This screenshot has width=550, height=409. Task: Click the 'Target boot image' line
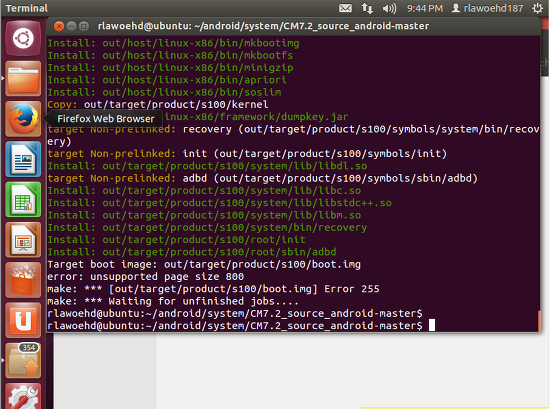(204, 264)
